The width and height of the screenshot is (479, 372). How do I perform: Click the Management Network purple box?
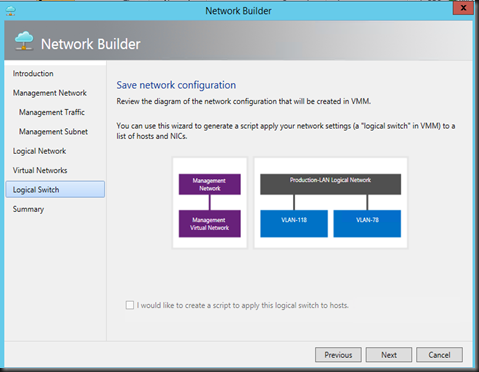tap(210, 184)
